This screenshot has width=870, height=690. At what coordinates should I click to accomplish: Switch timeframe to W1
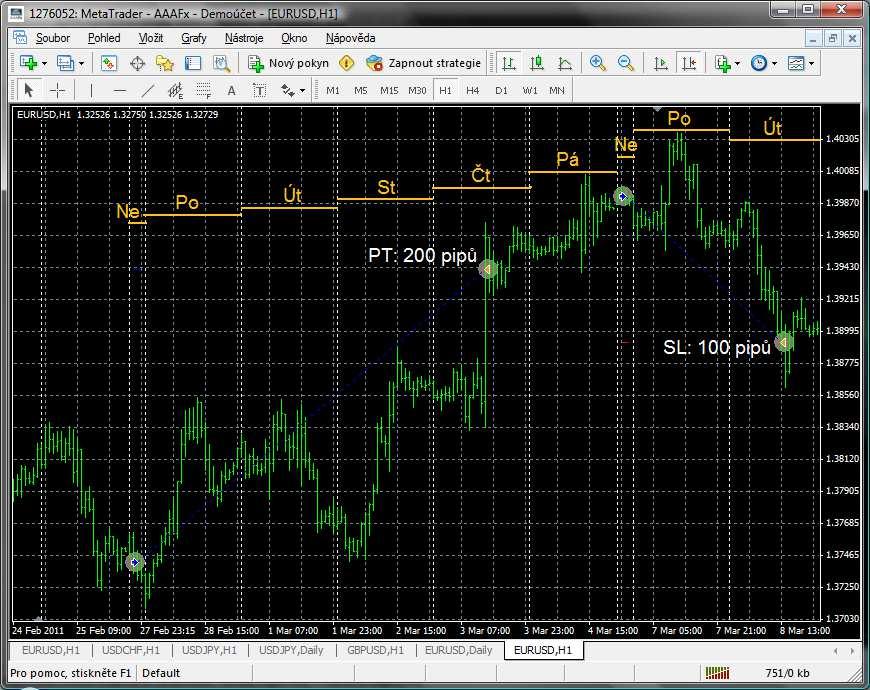530,90
